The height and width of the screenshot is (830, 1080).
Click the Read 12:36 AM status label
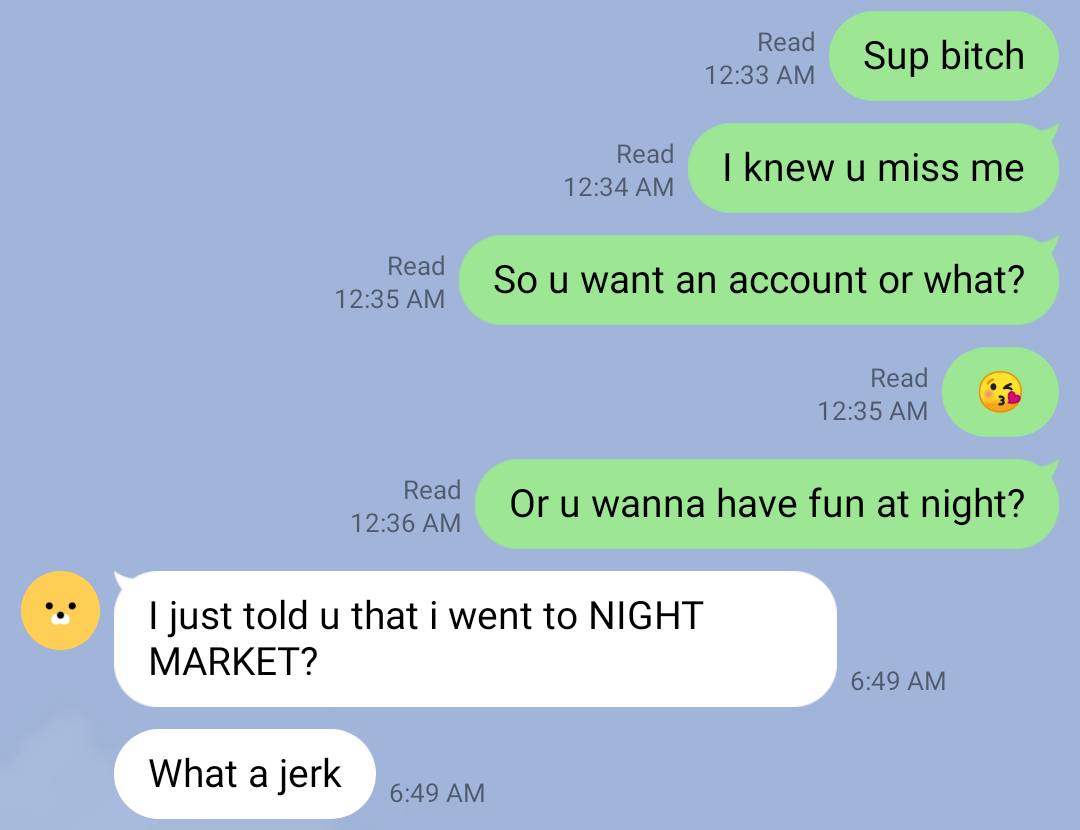coord(406,506)
